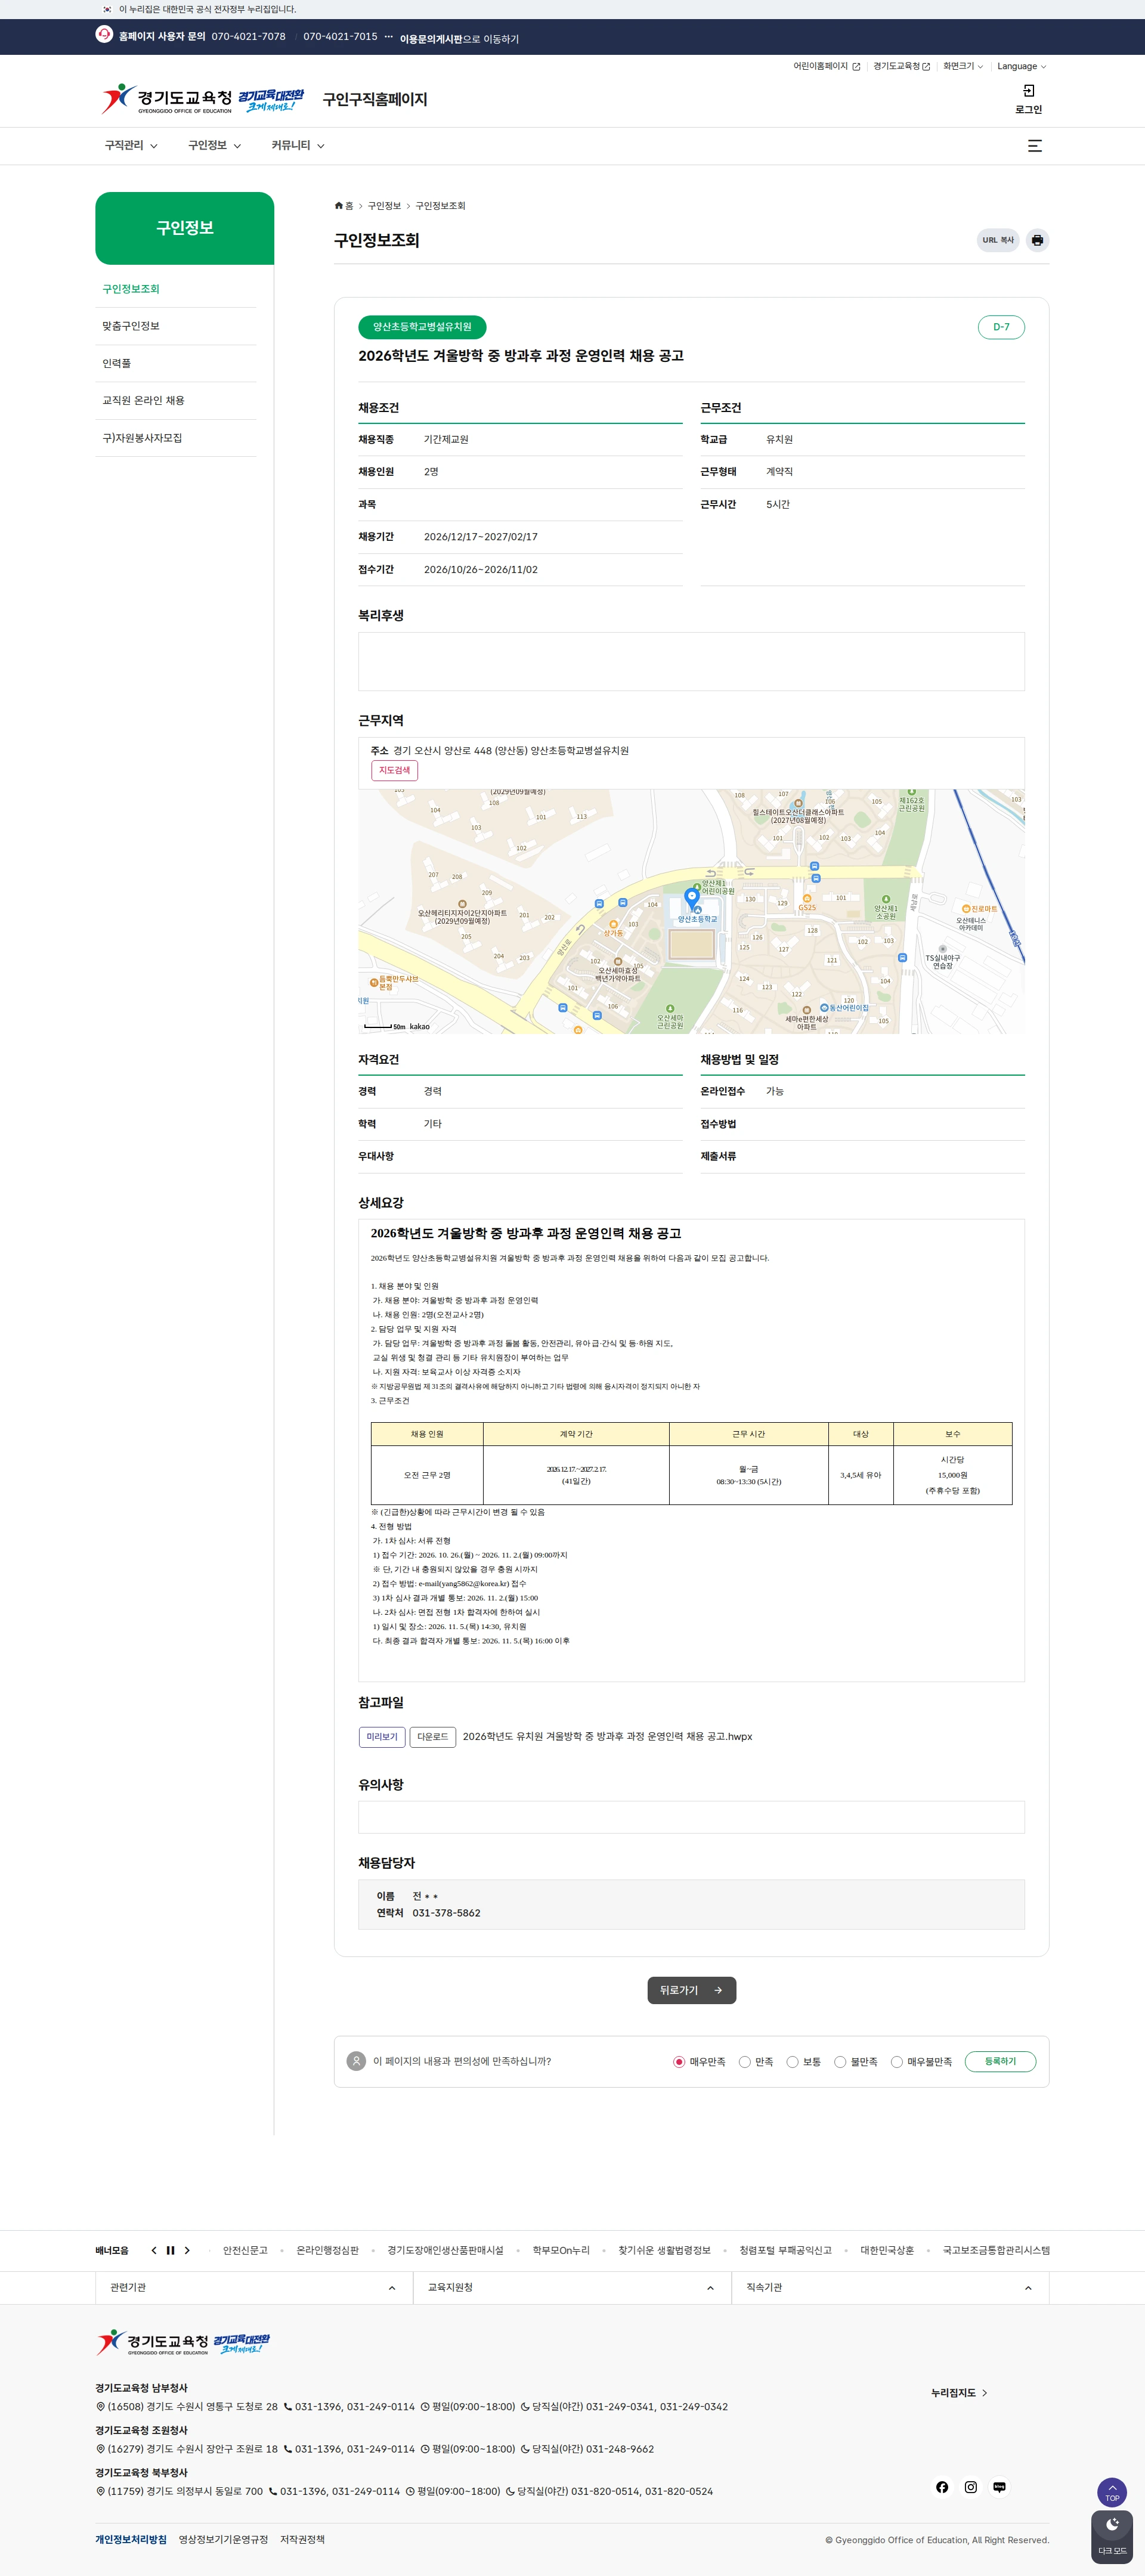Select 매우불만족 radio button
The width and height of the screenshot is (1145, 2576).
[x=897, y=2062]
